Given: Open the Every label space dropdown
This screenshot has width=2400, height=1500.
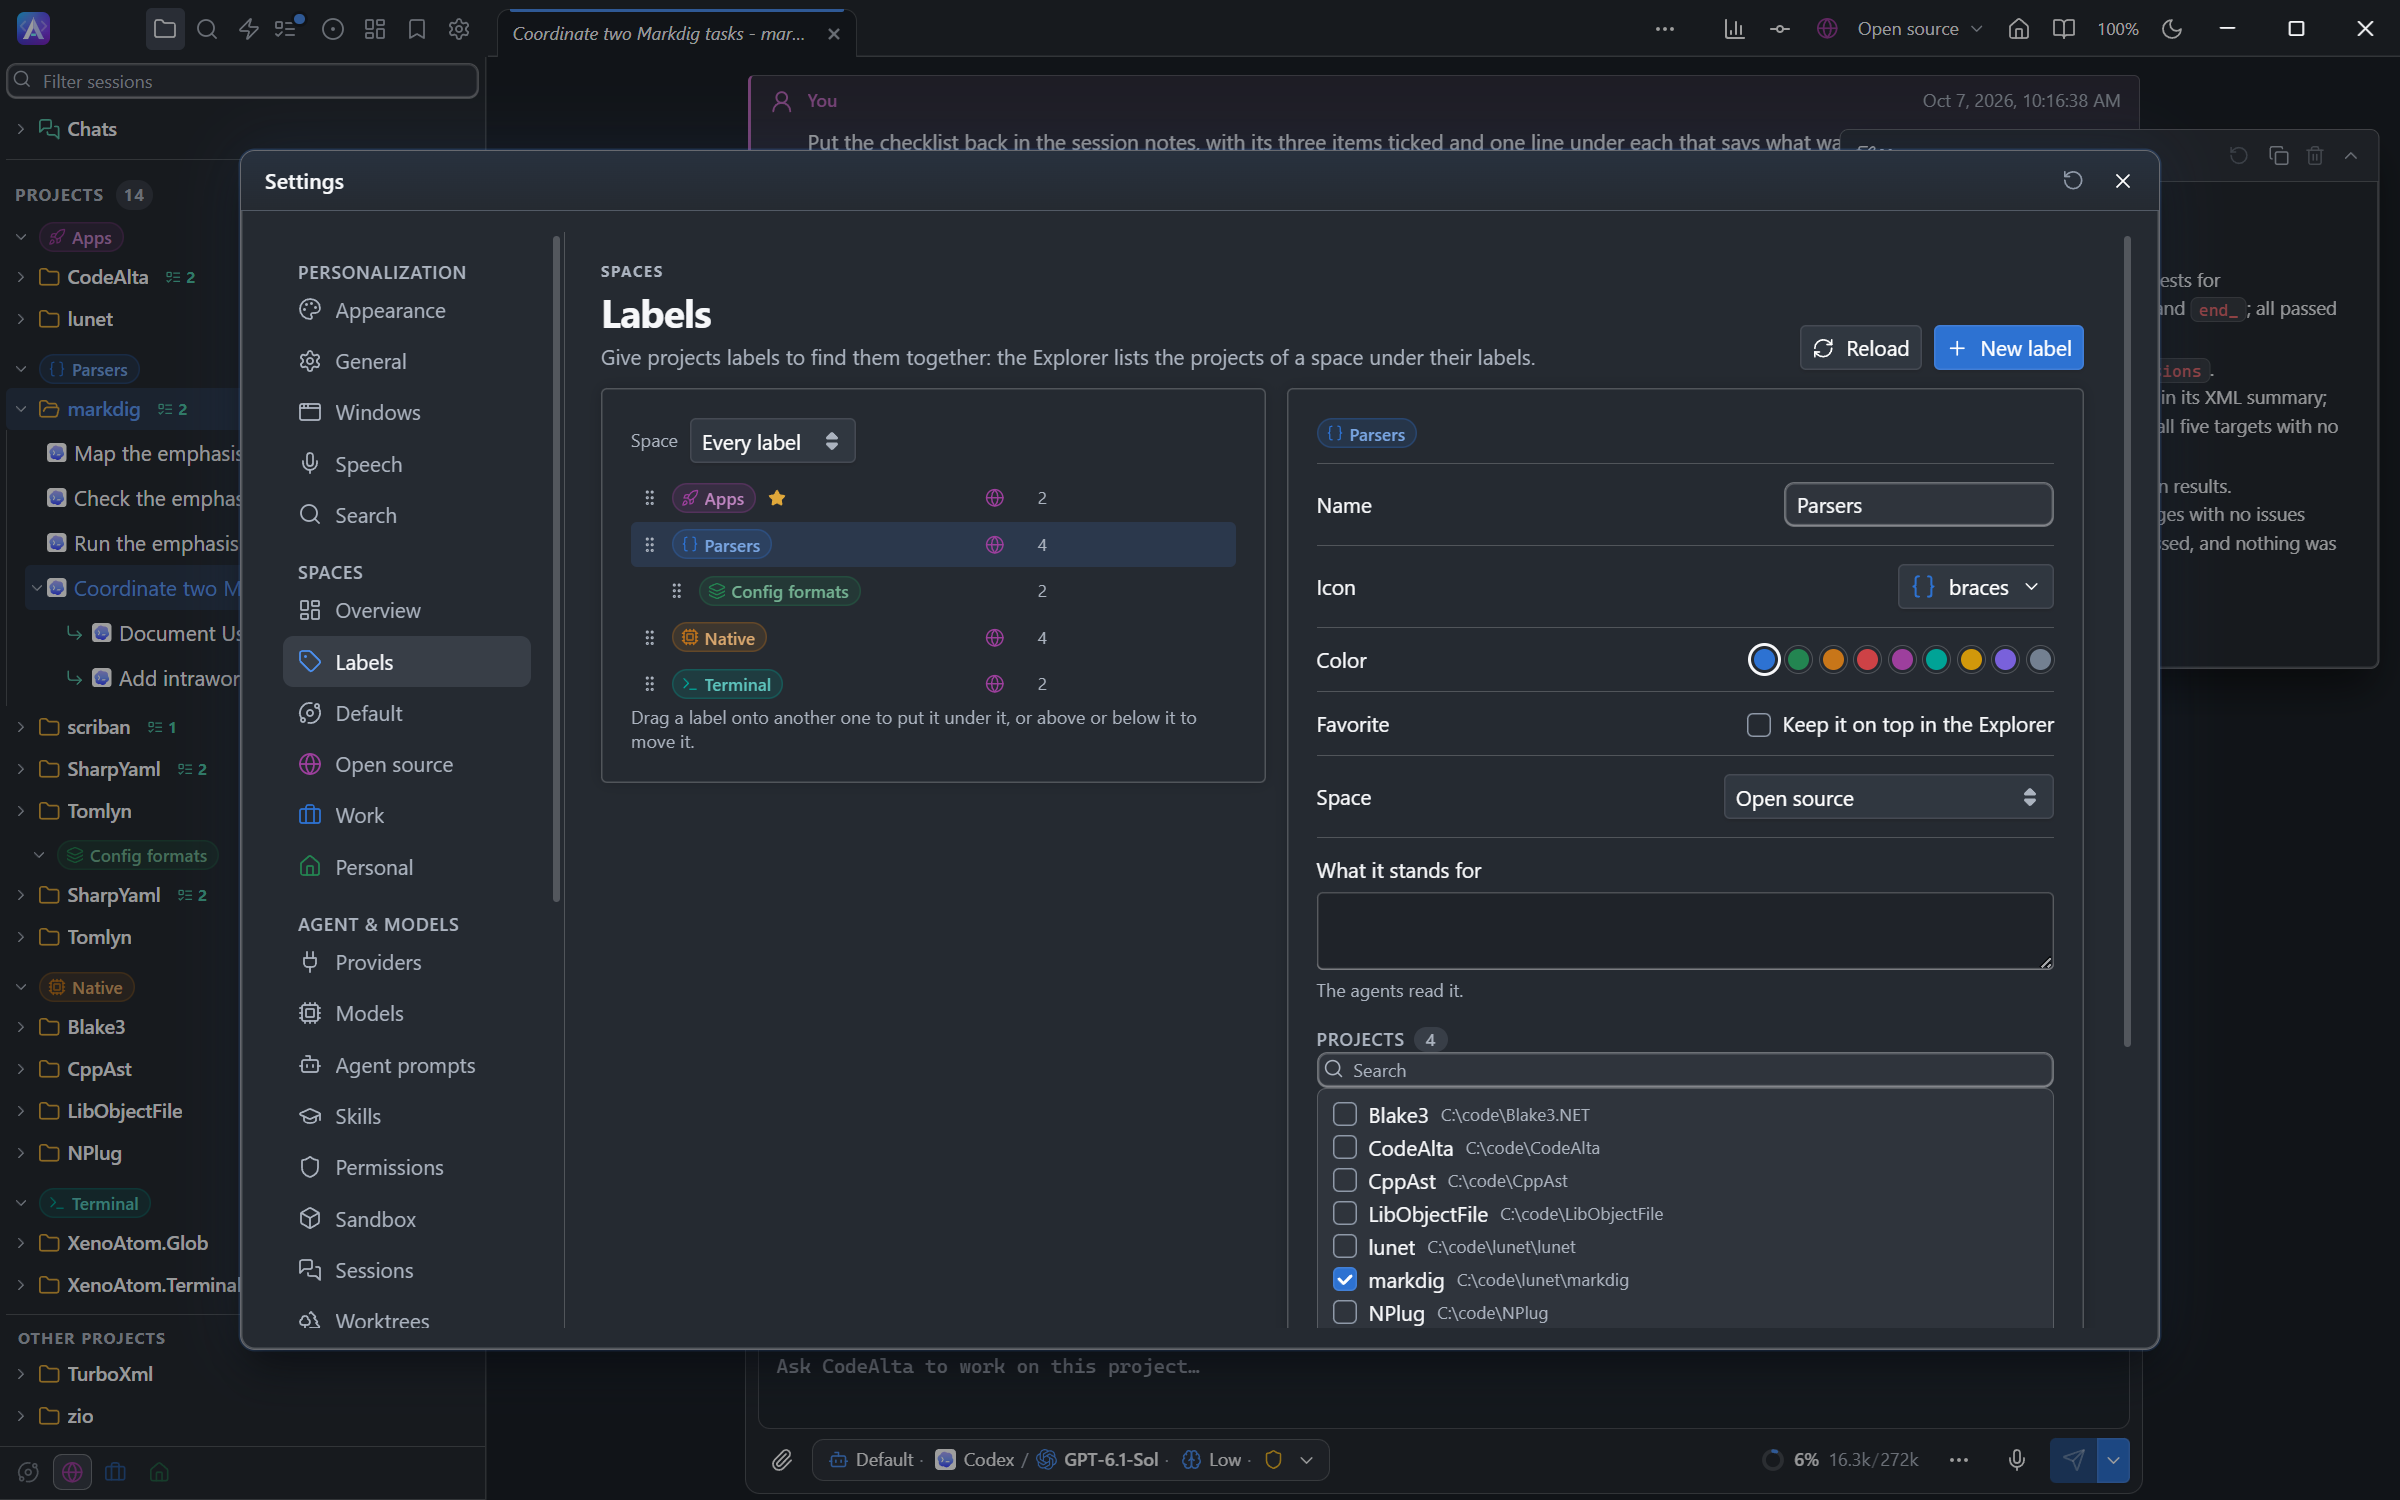Looking at the screenshot, I should [x=772, y=441].
